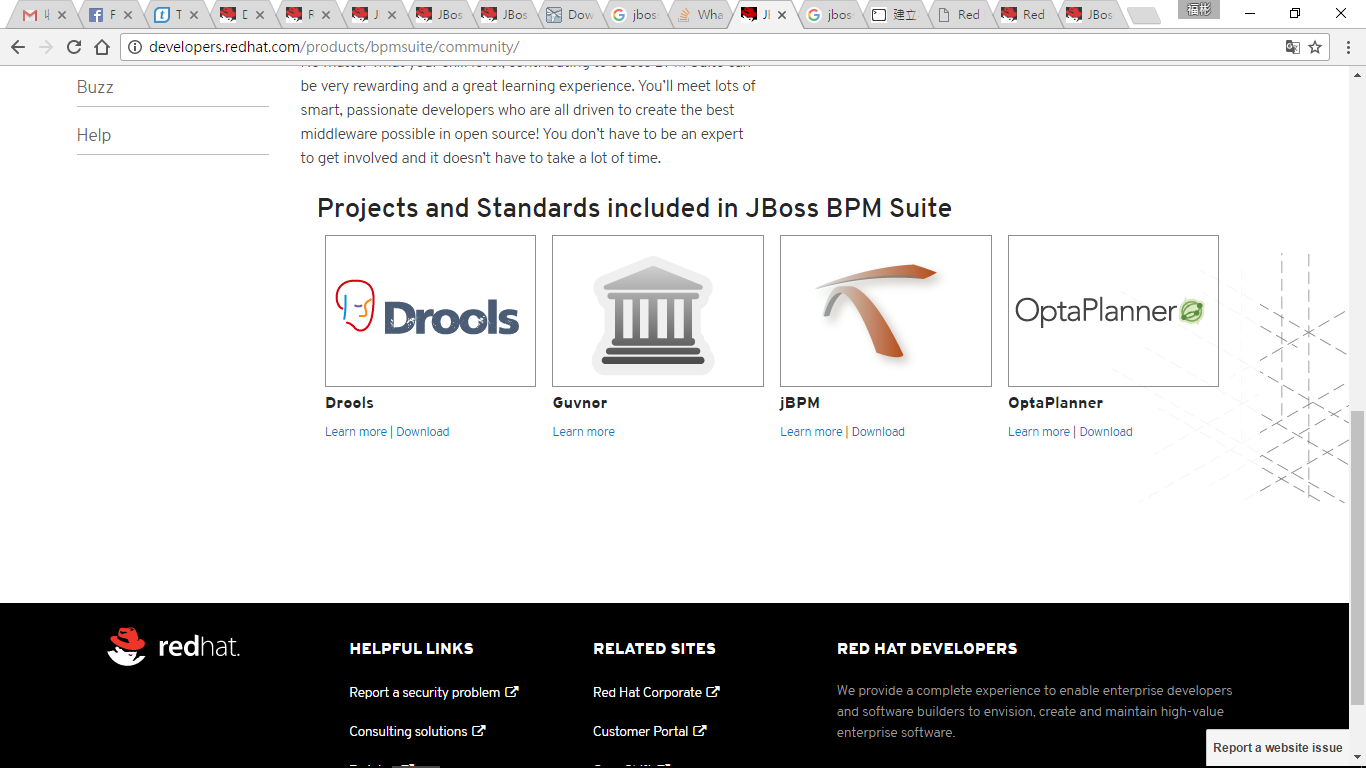This screenshot has width=1366, height=768.
Task: Click the Guvnor title text
Action: coord(580,403)
